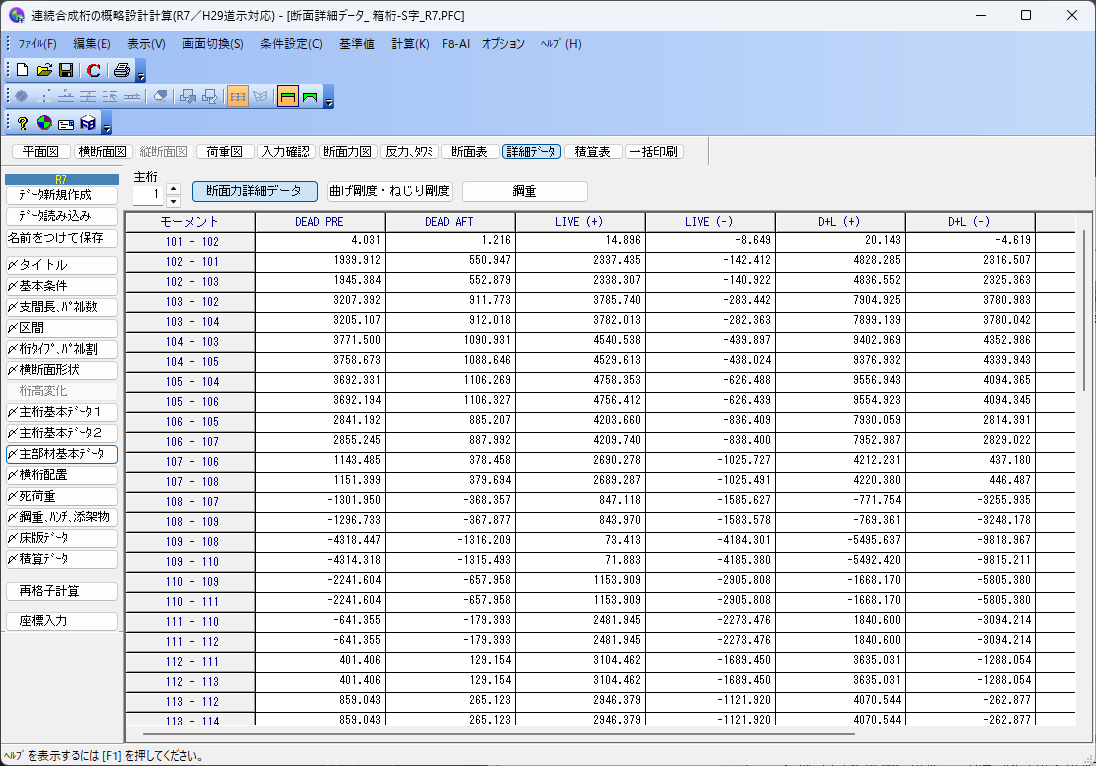Click the 再格子計算 button

(62, 591)
